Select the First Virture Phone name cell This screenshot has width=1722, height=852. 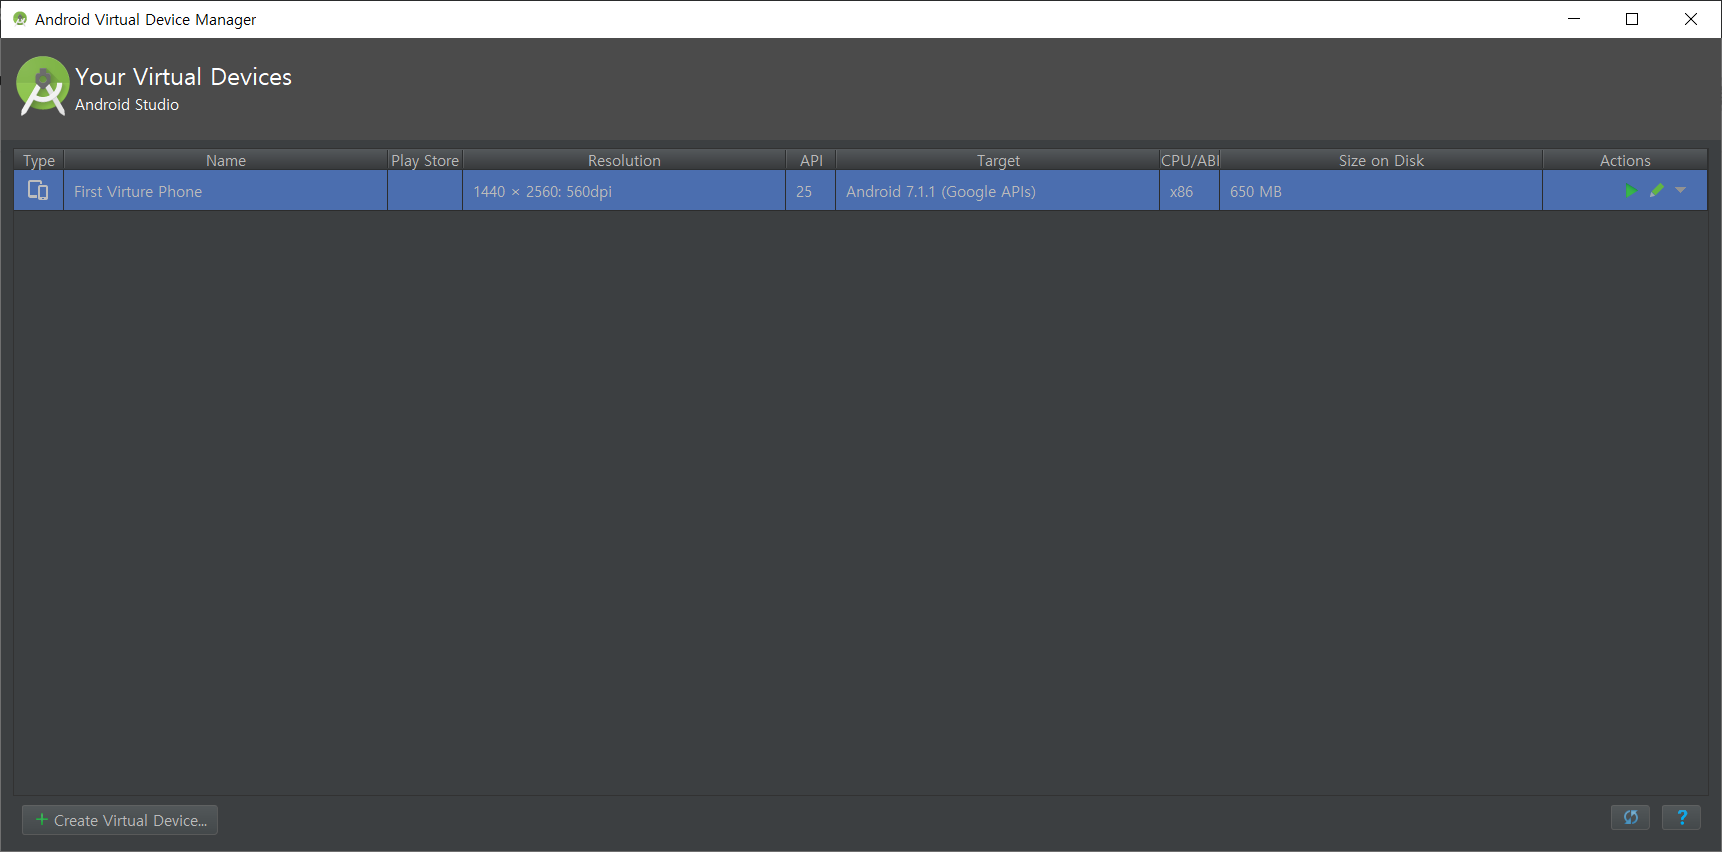click(226, 191)
